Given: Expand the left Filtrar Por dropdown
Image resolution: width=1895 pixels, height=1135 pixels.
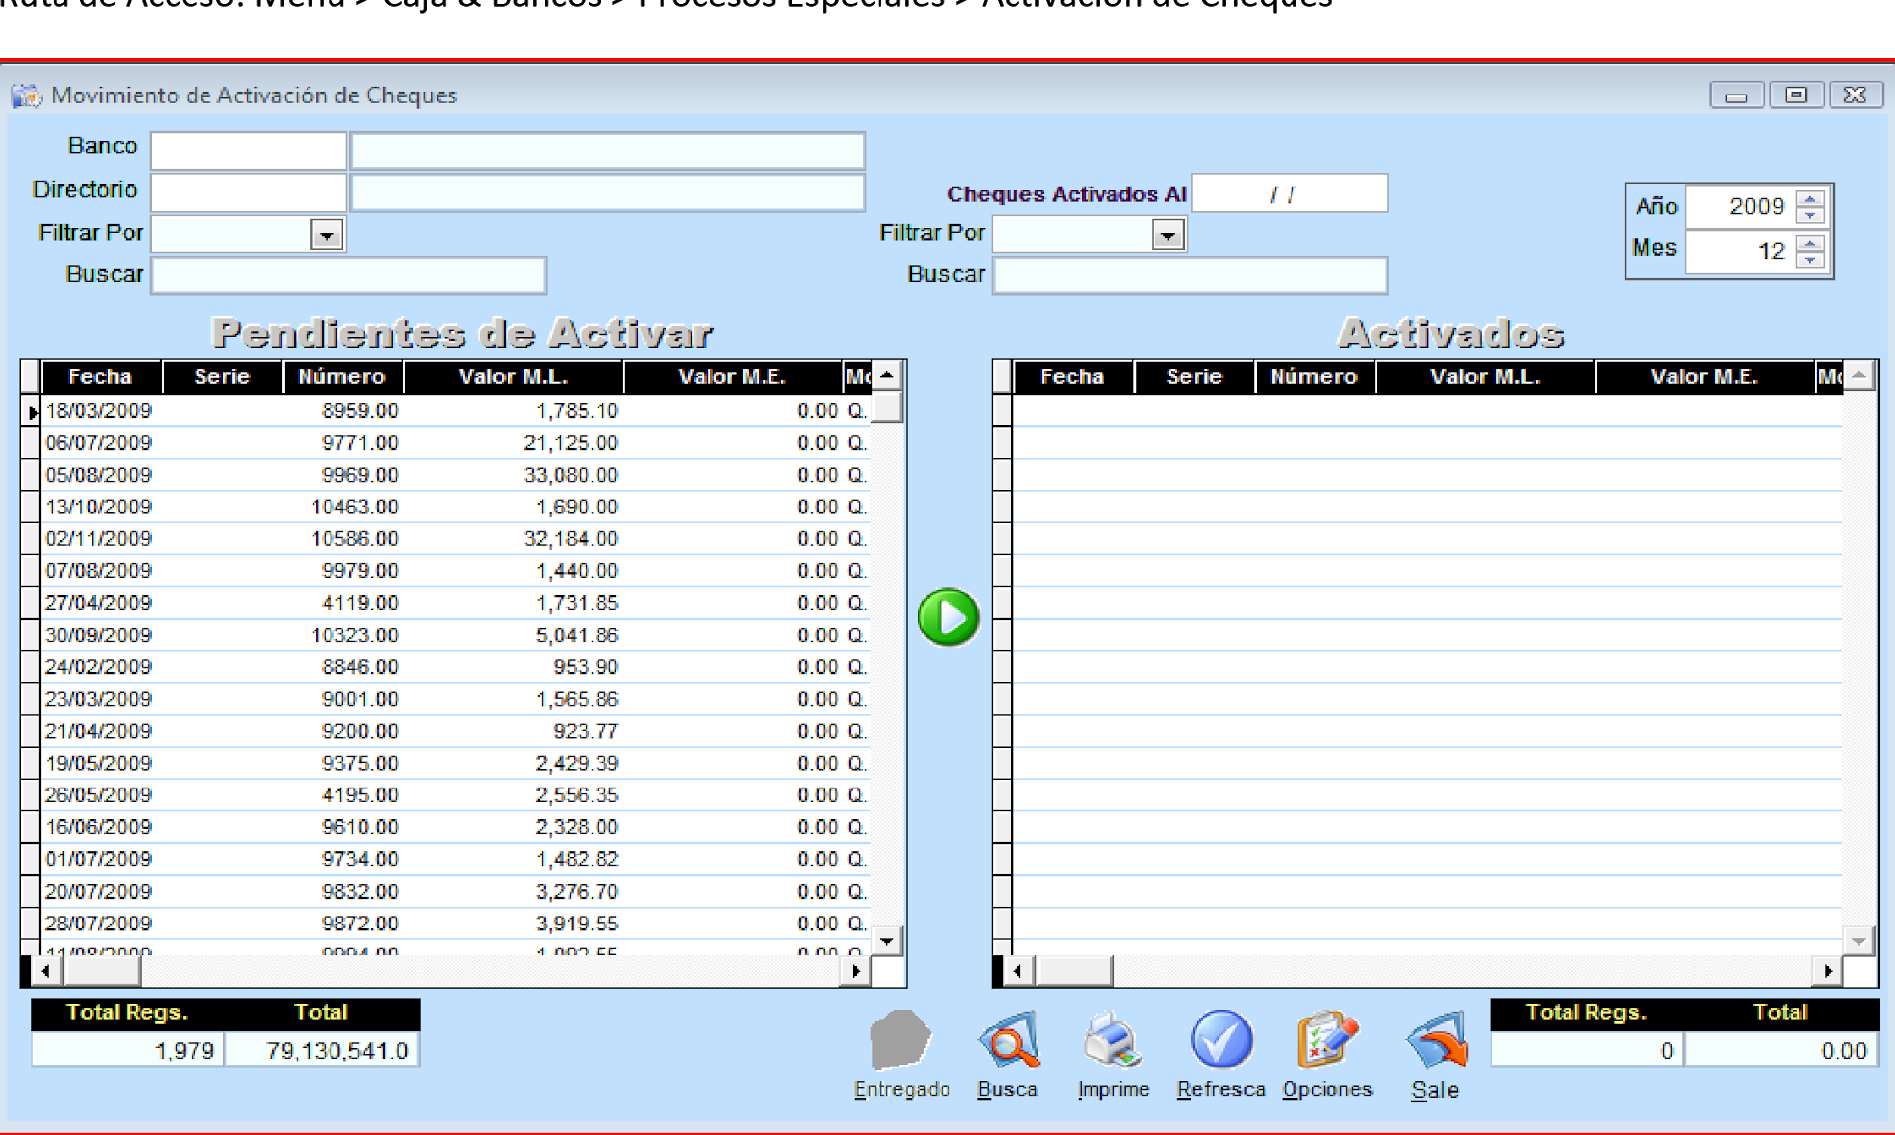Looking at the screenshot, I should tap(326, 235).
